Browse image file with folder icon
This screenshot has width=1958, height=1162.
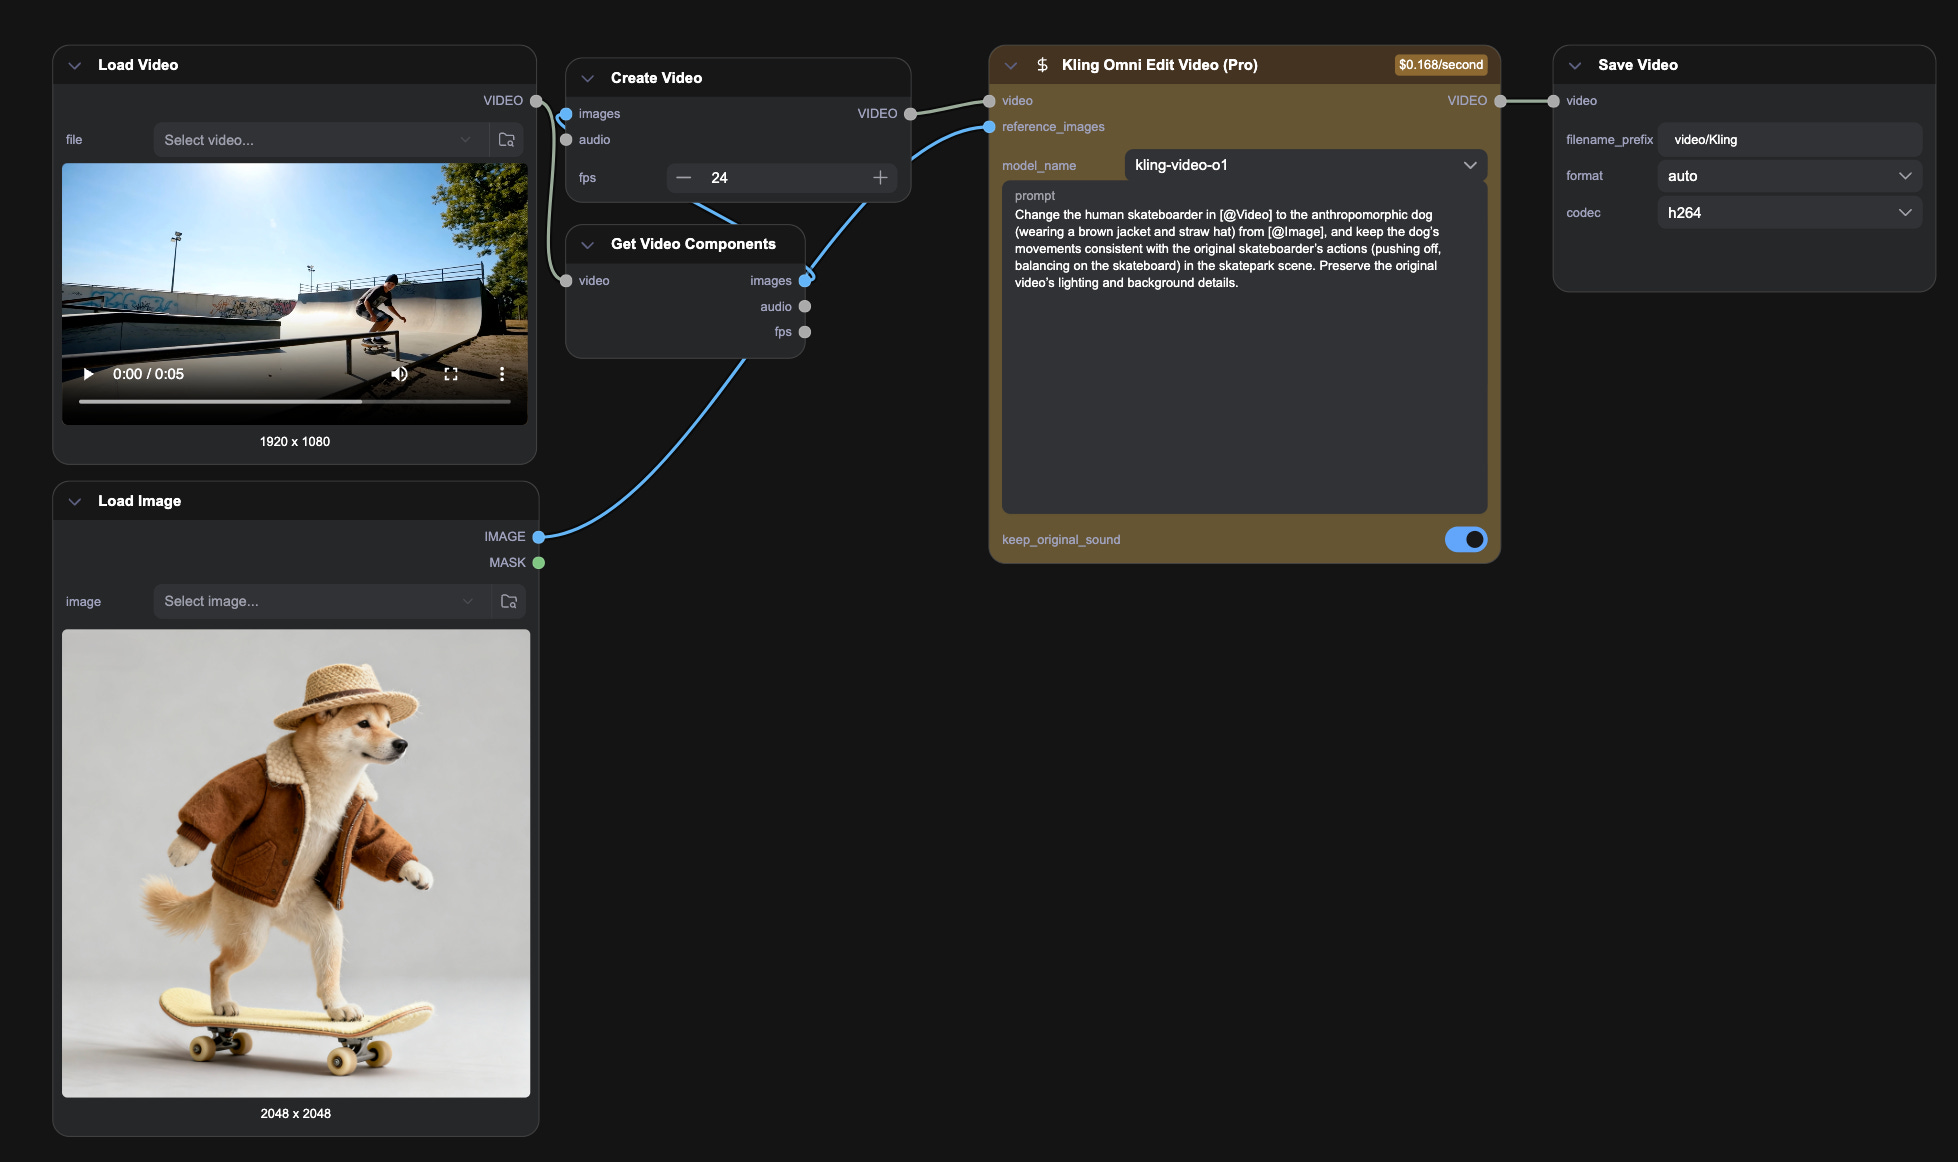coord(509,601)
